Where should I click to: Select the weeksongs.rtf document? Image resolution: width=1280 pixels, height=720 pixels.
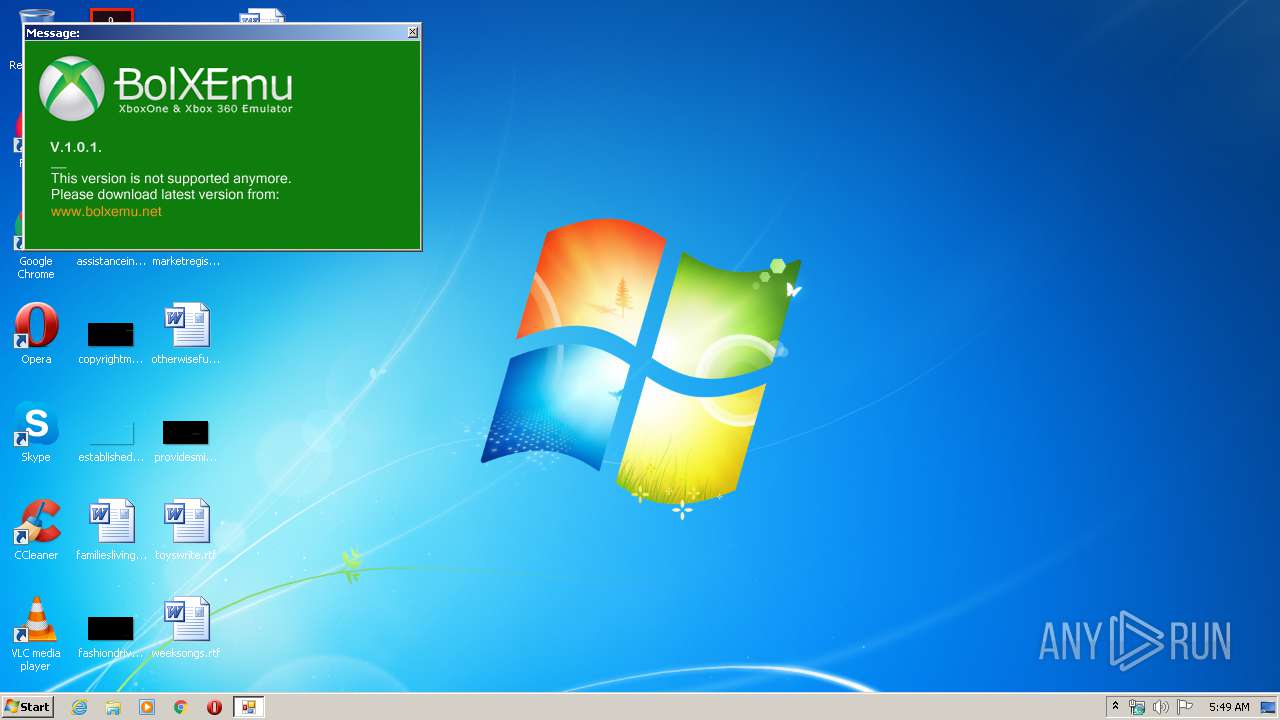[x=186, y=628]
